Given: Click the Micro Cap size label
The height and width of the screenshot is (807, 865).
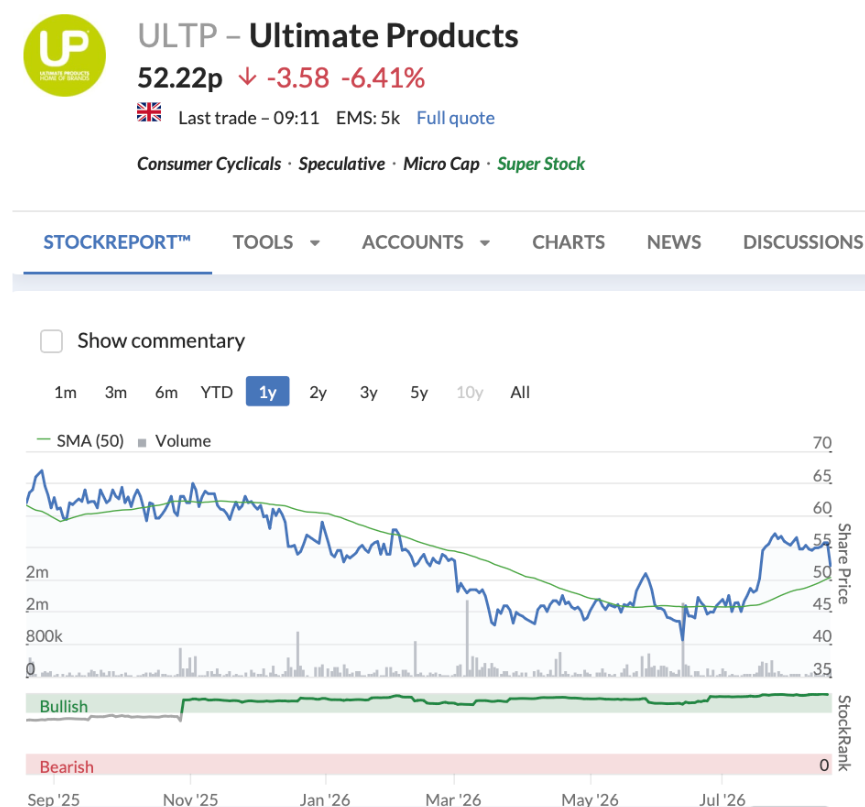Looking at the screenshot, I should point(441,164).
